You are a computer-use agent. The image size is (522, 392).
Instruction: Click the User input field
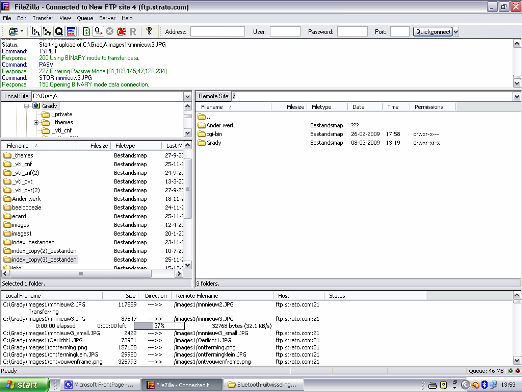click(285, 32)
